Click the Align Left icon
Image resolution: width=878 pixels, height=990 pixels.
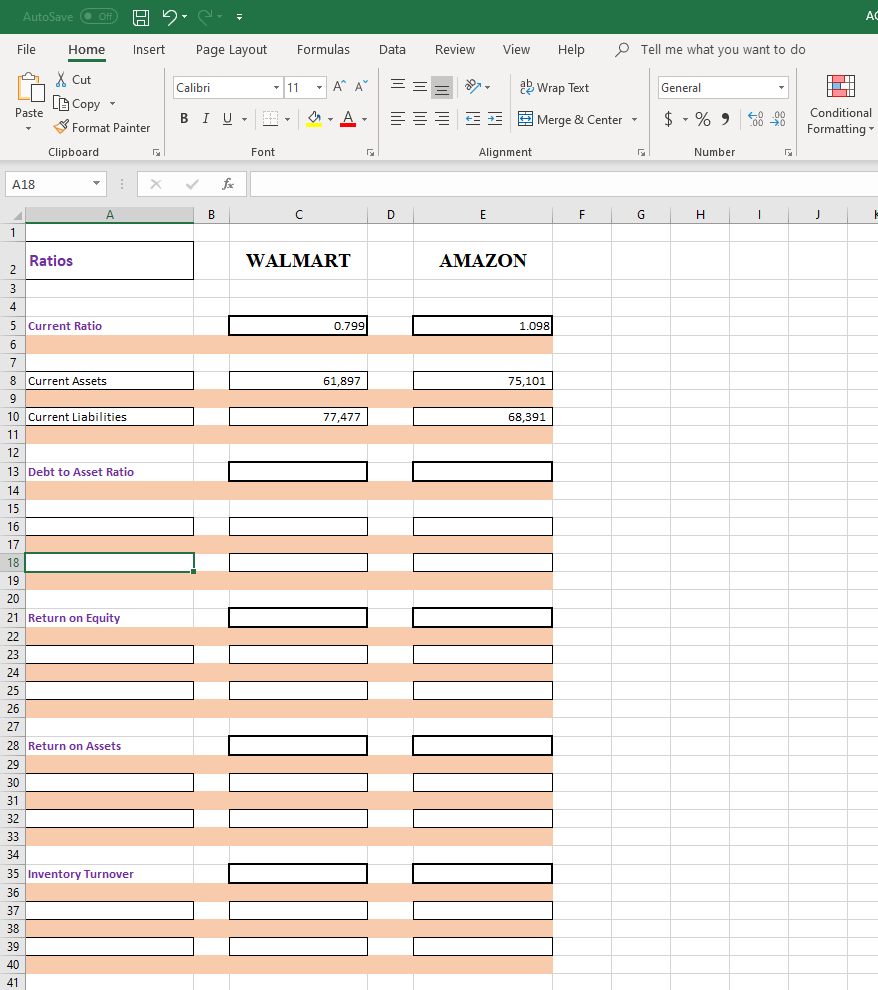pyautogui.click(x=398, y=119)
